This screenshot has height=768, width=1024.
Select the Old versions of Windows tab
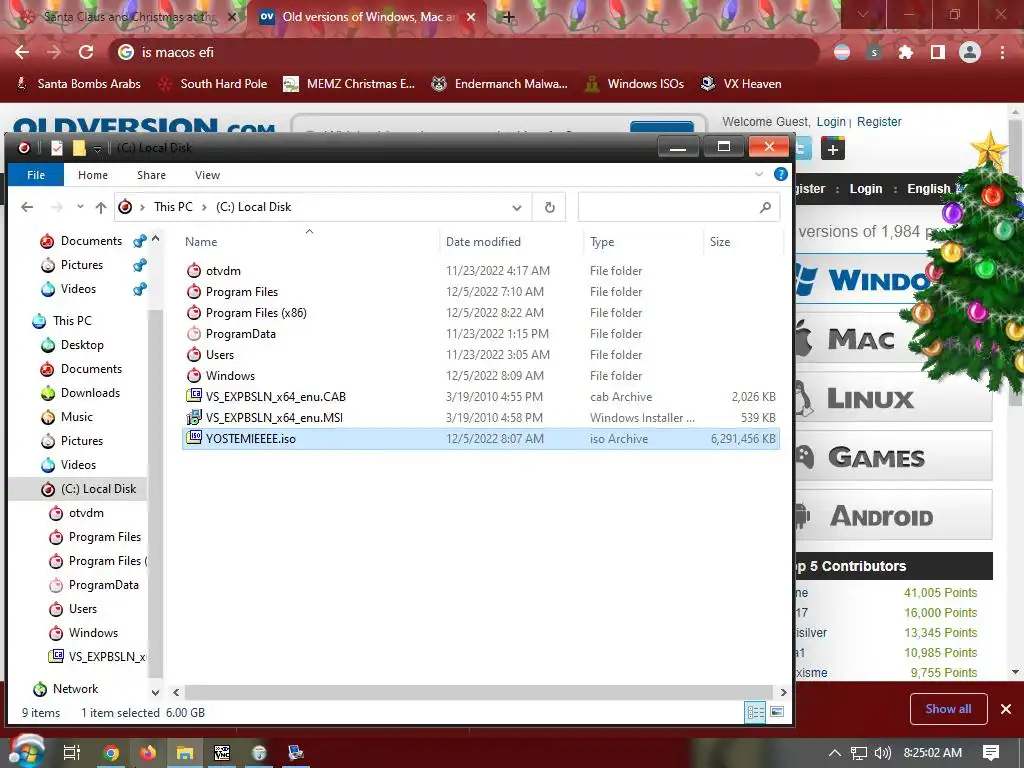click(x=366, y=17)
